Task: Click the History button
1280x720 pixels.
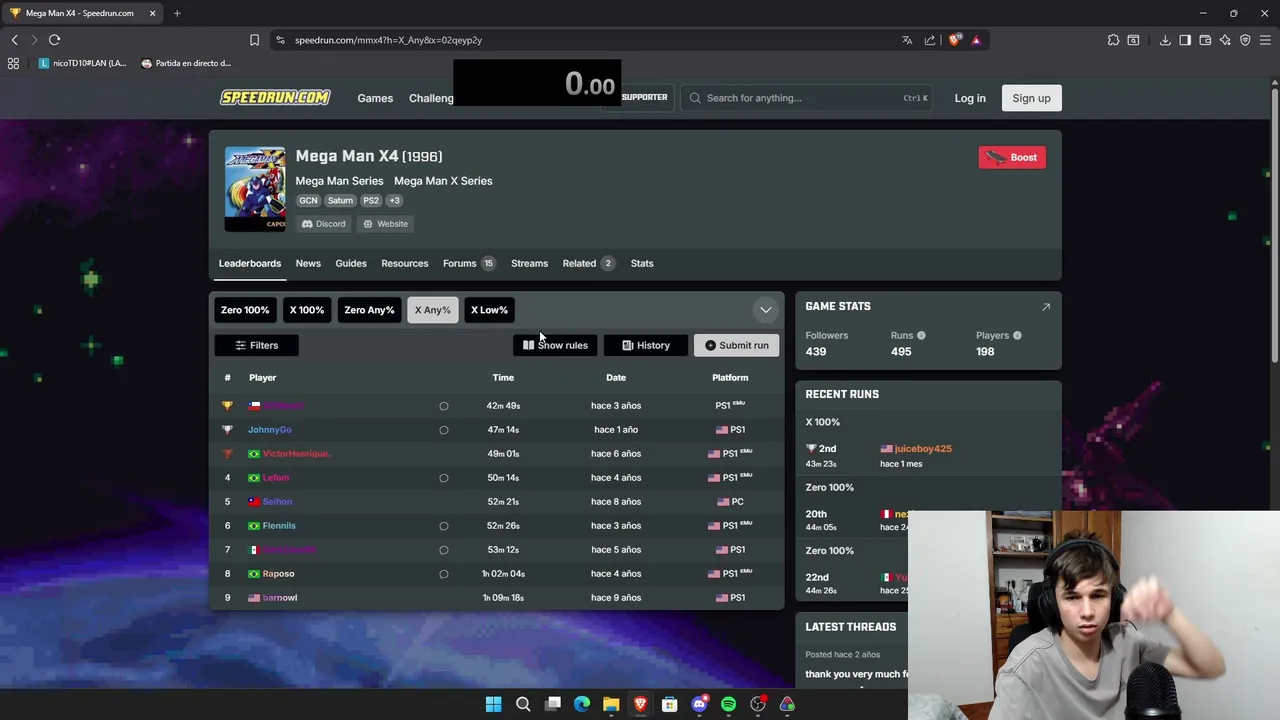Action: click(646, 345)
